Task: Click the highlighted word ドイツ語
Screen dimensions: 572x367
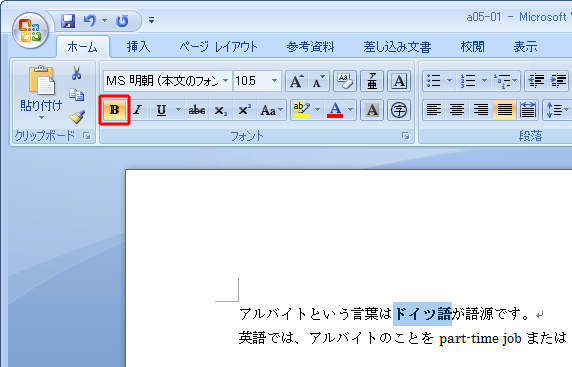Action: click(x=422, y=314)
